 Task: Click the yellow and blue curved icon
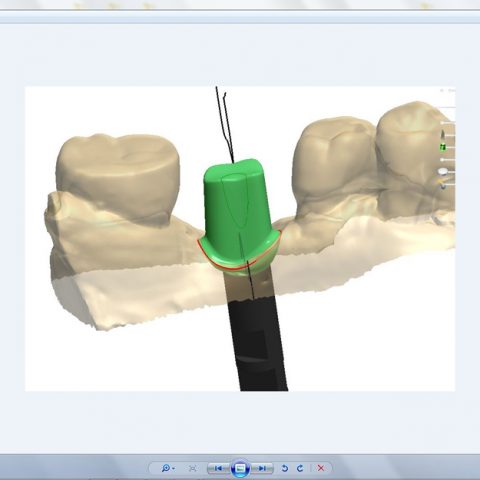point(443,184)
